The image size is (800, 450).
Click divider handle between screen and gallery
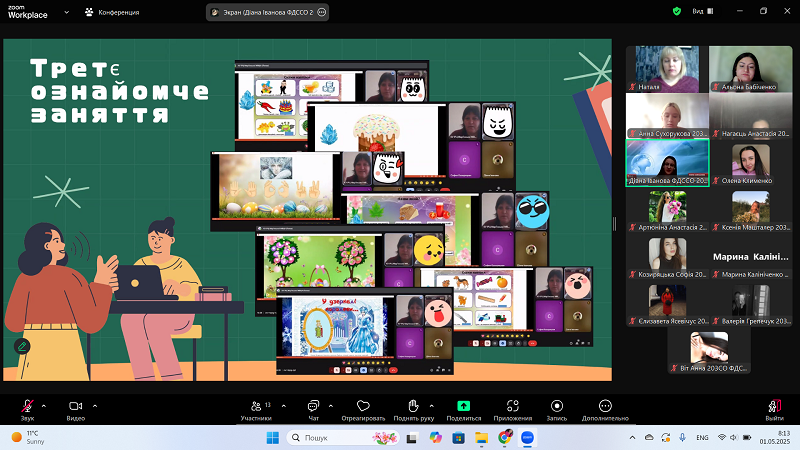pyautogui.click(x=614, y=223)
